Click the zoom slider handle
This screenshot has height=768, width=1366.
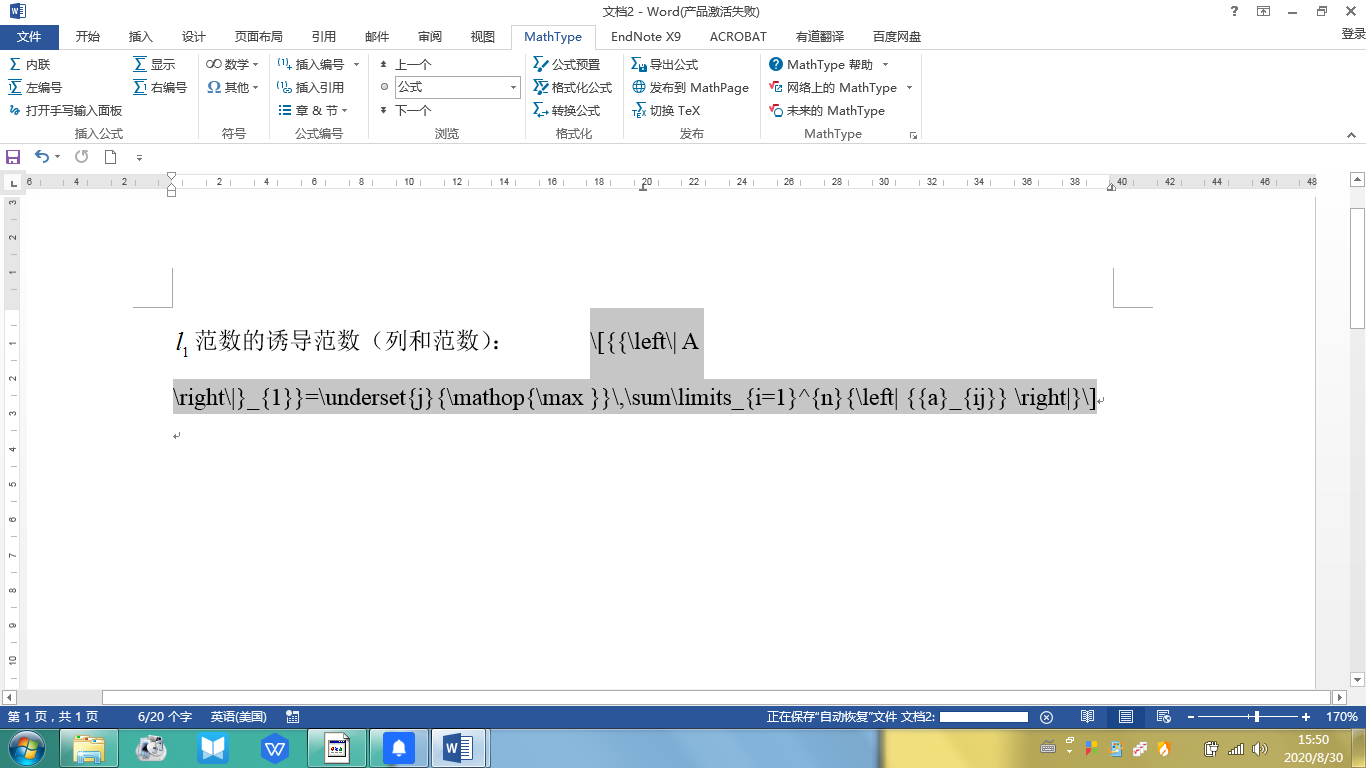click(1257, 717)
